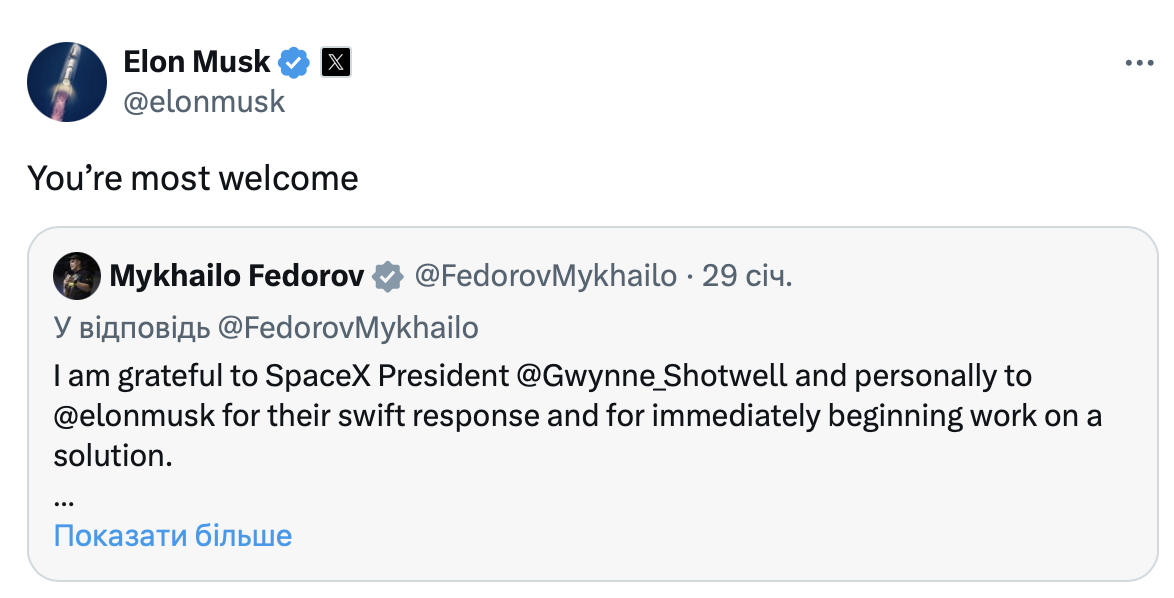Open the Elon Musk display name
The image size is (1174, 598).
[197, 62]
